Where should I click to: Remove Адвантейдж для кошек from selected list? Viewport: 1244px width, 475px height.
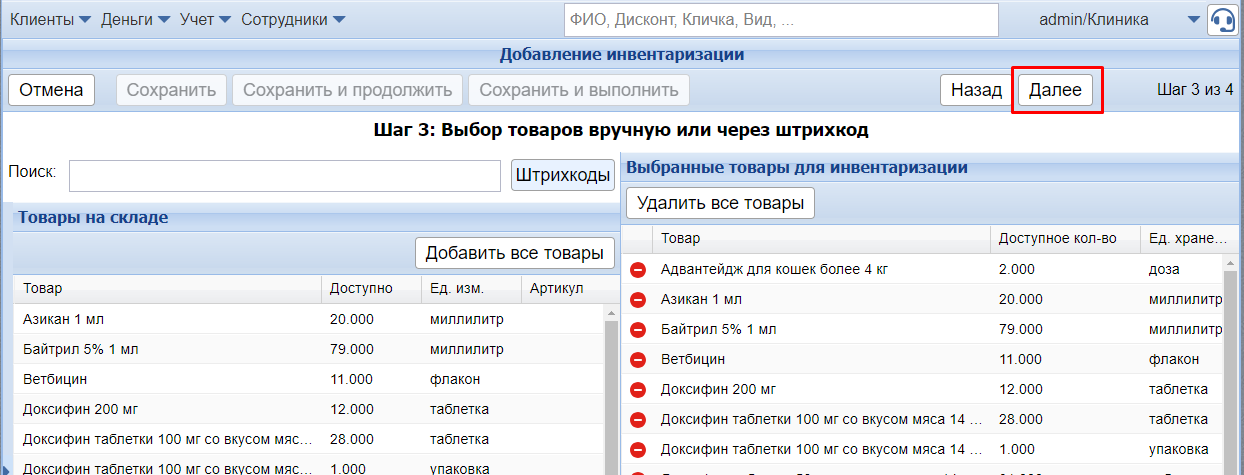(638, 270)
